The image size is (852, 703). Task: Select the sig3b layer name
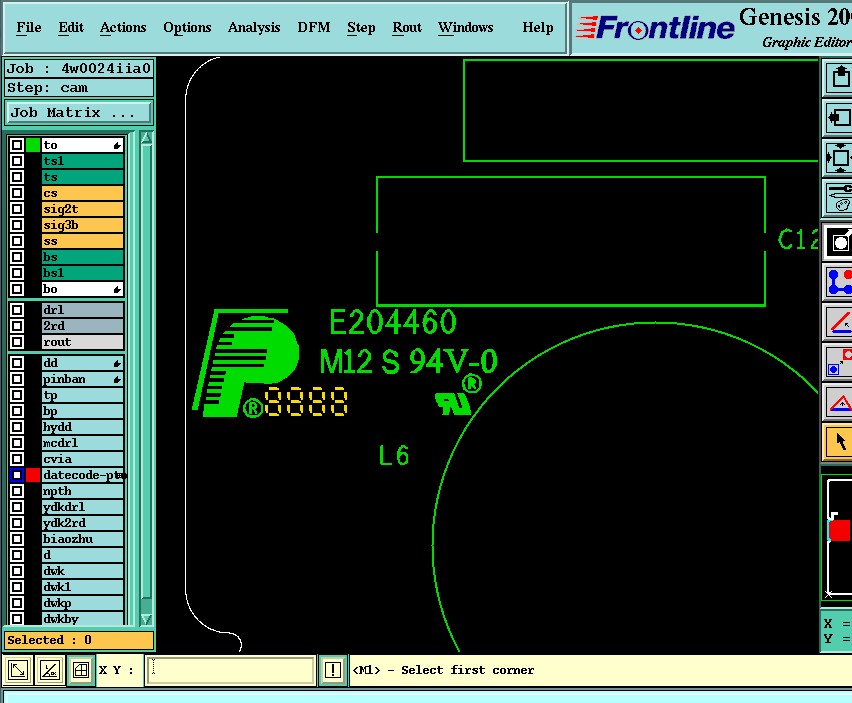tap(83, 225)
